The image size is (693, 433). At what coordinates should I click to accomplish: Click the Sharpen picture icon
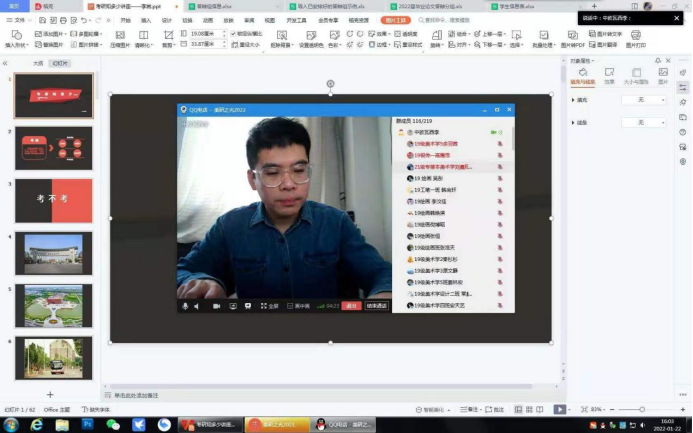(x=143, y=35)
